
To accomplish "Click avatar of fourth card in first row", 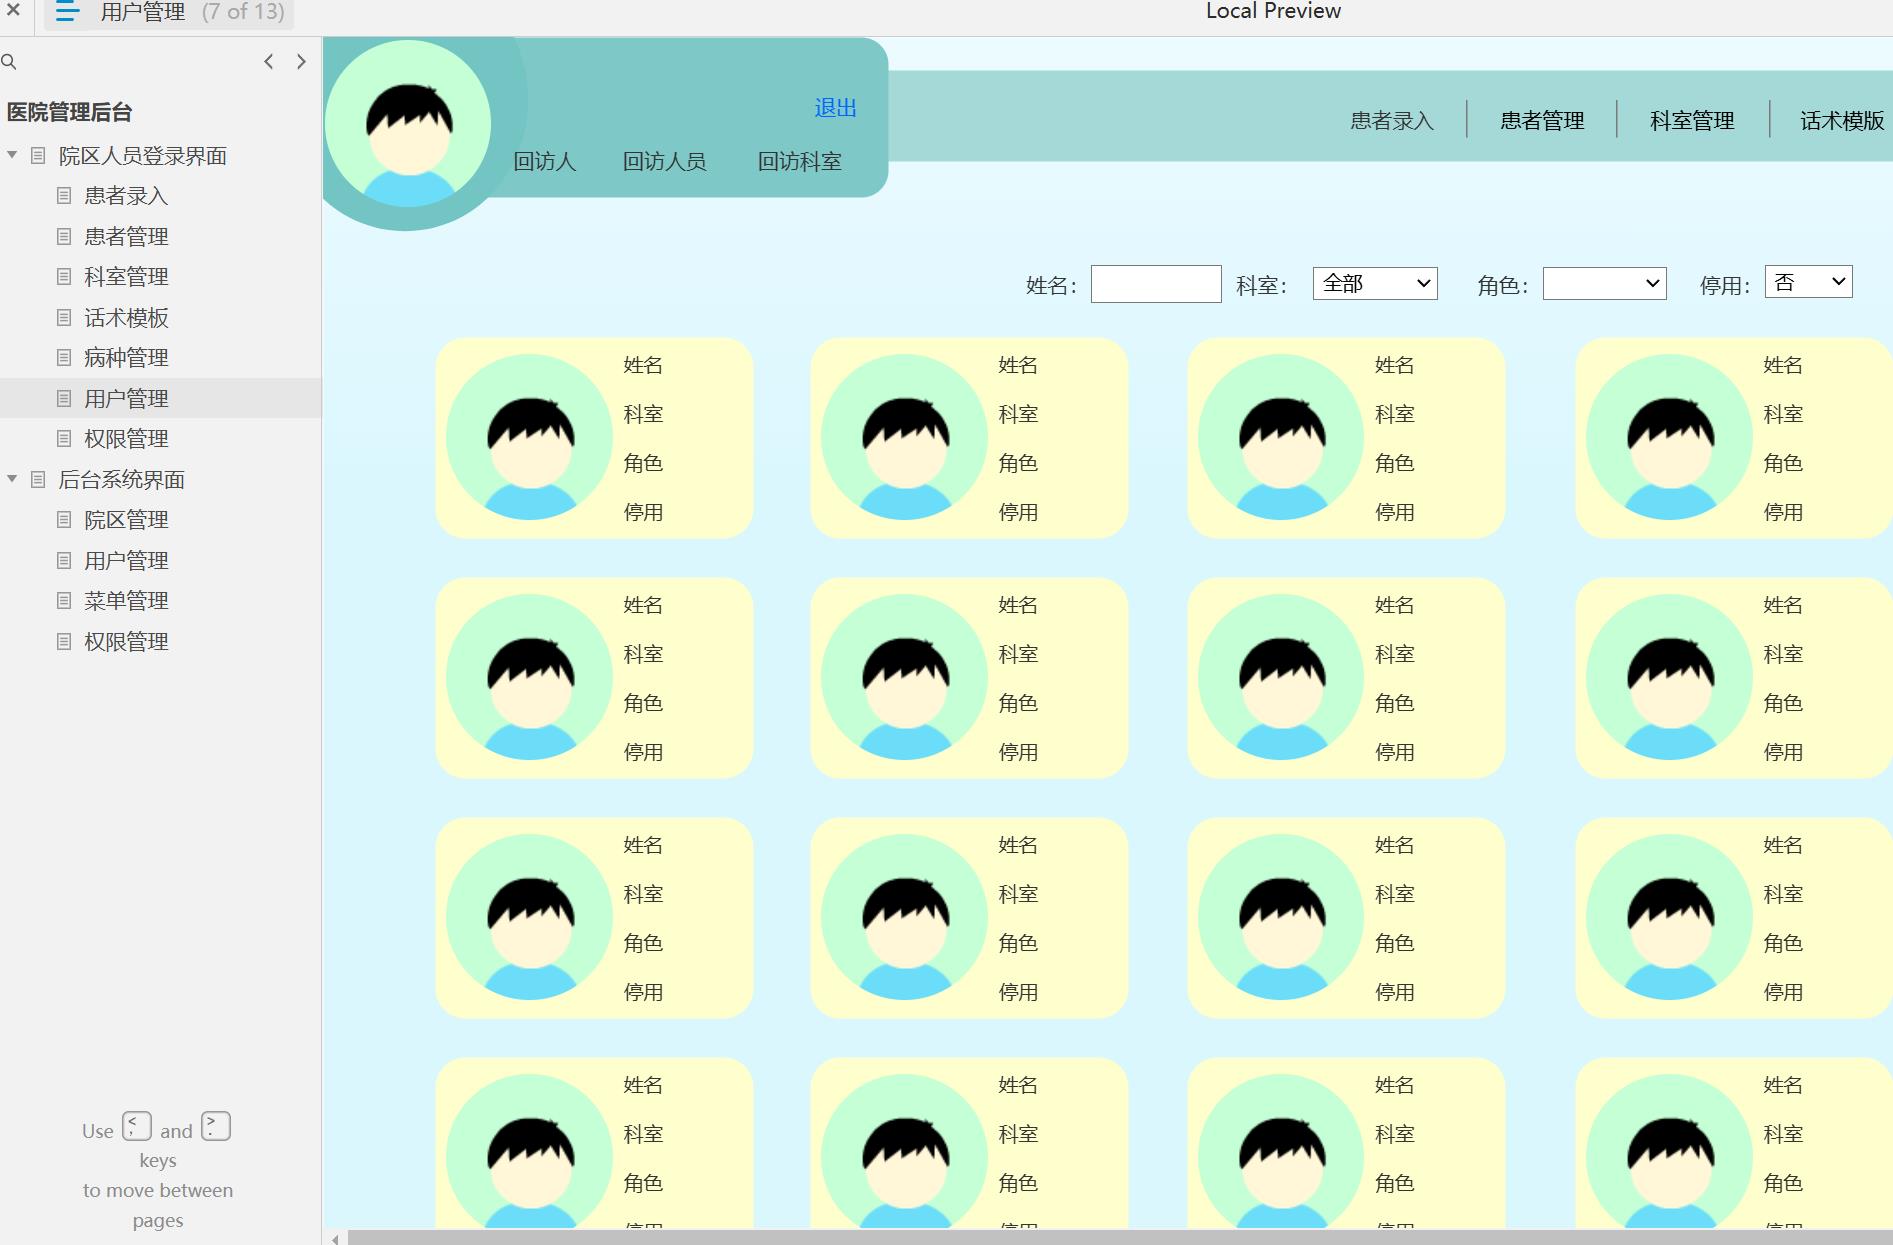I will click(x=1670, y=437).
